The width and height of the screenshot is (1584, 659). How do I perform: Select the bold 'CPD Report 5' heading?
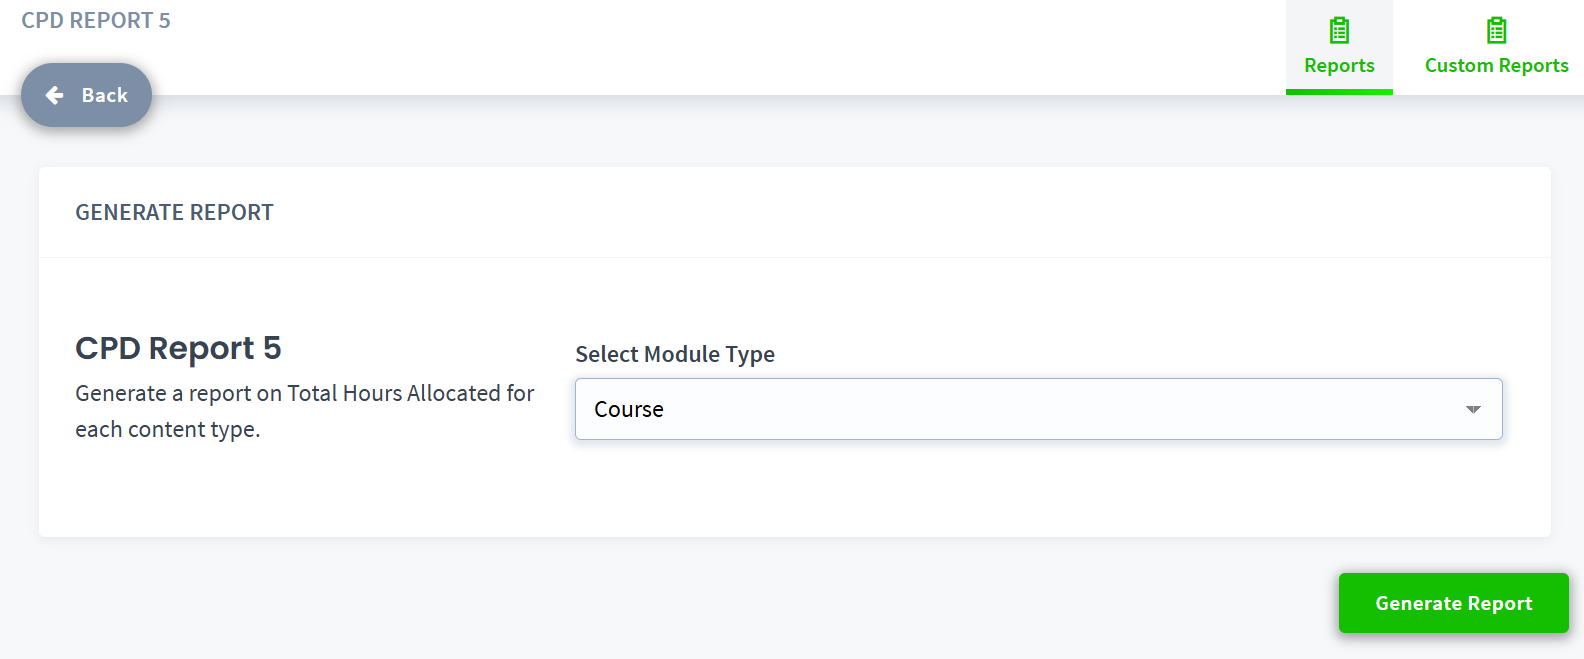178,348
